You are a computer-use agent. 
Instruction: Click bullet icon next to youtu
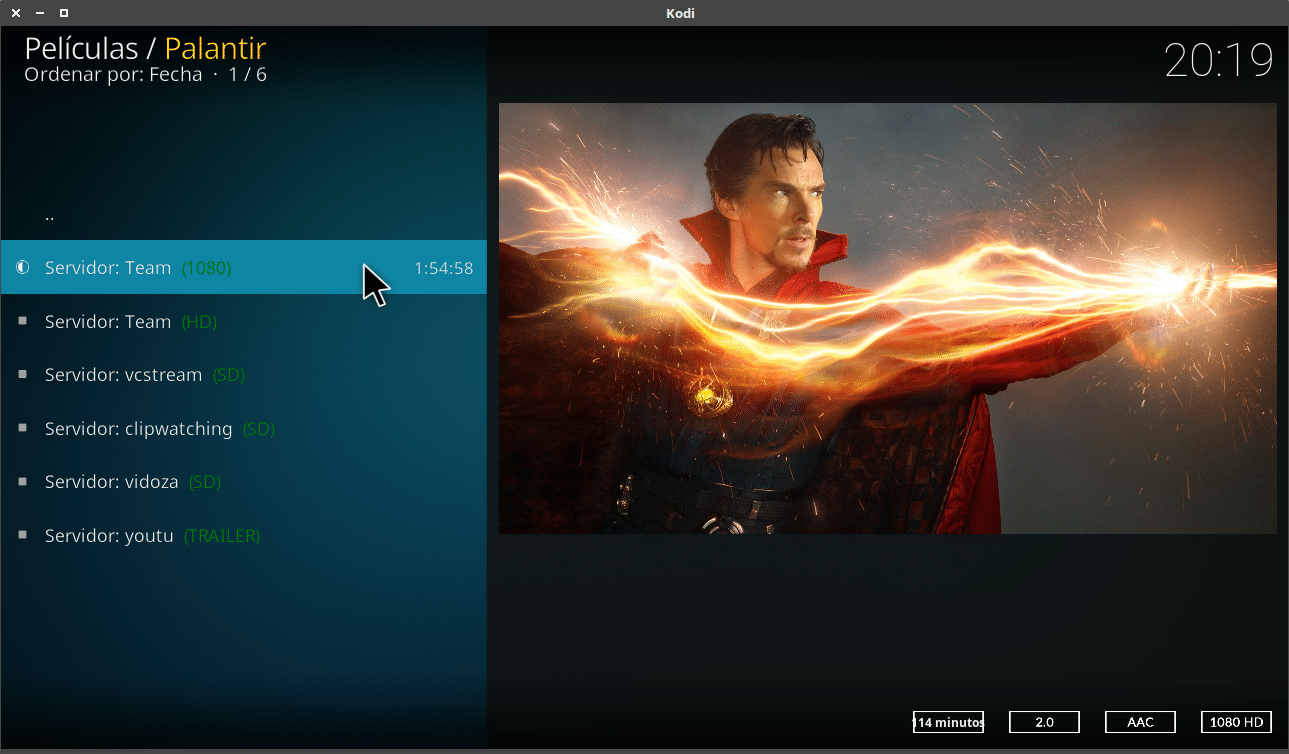pos(23,536)
